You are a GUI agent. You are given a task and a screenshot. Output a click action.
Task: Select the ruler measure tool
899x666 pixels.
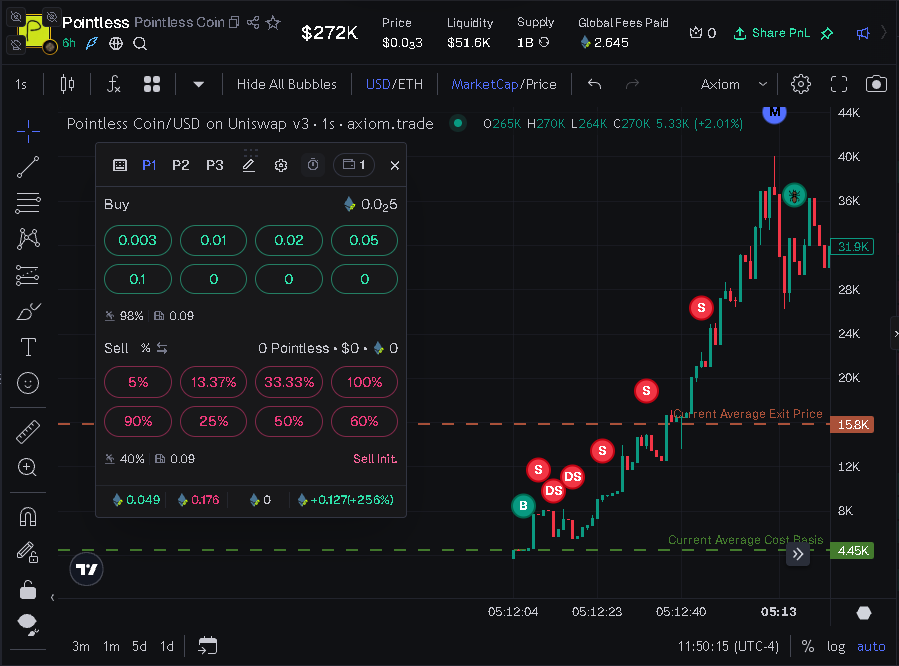point(28,432)
